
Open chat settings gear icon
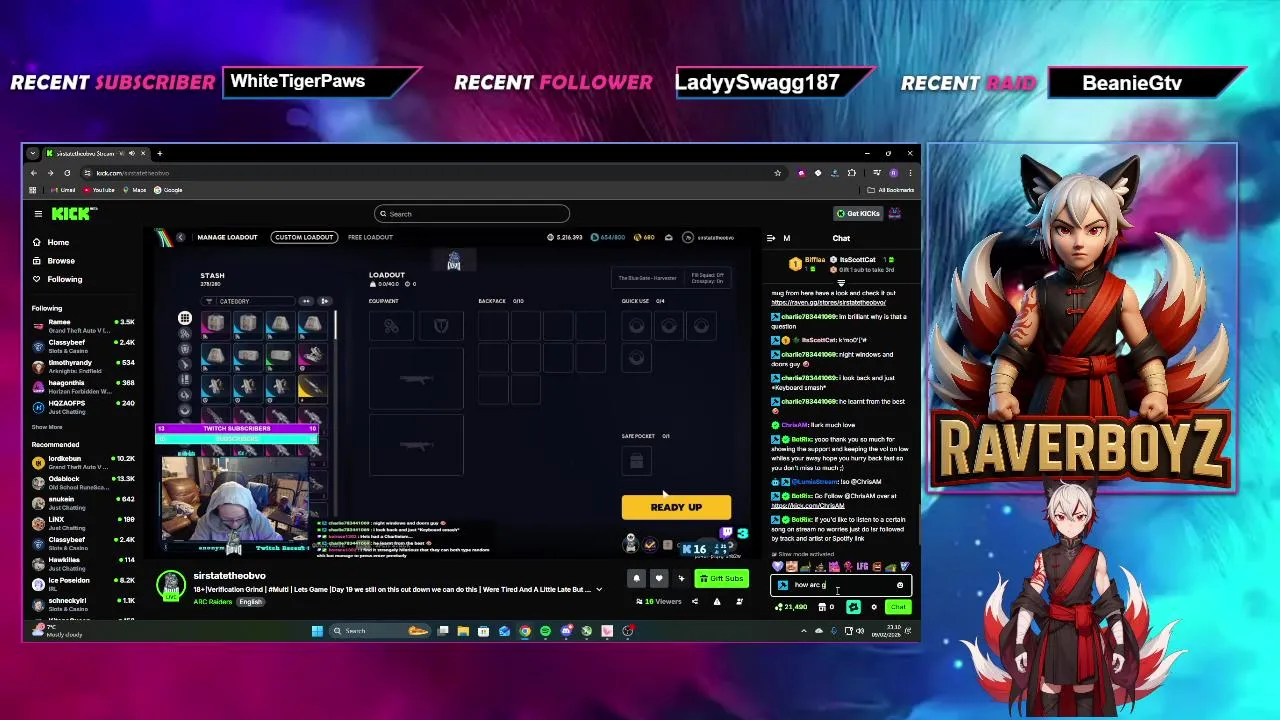[x=874, y=607]
